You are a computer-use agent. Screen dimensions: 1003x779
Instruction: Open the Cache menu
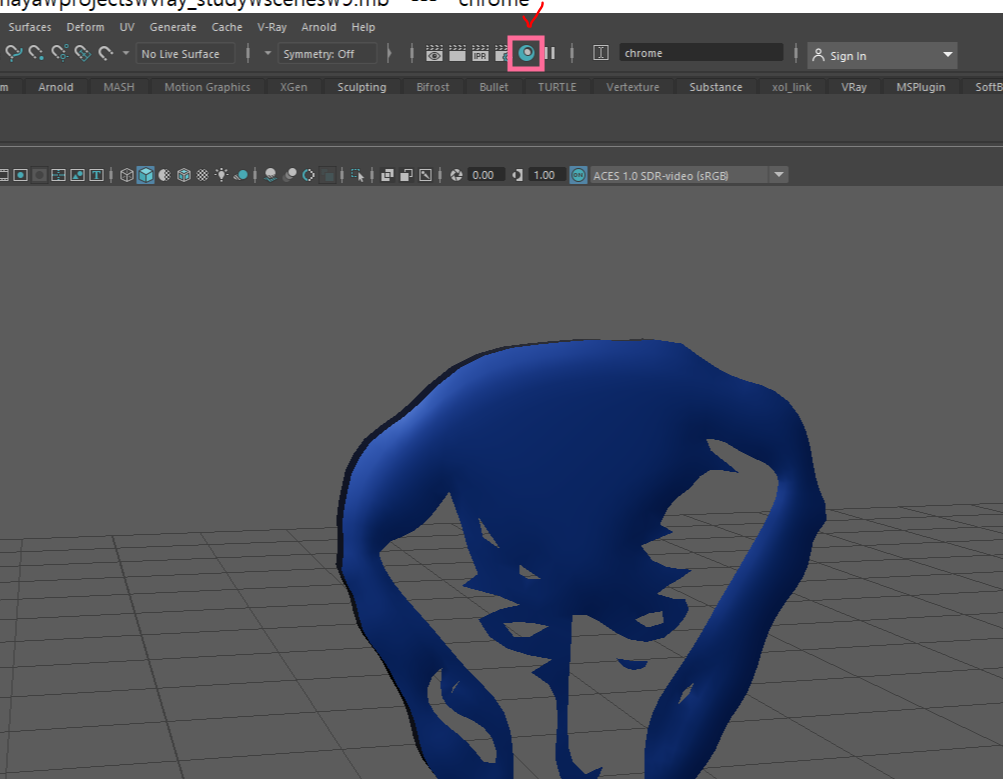pyautogui.click(x=227, y=27)
